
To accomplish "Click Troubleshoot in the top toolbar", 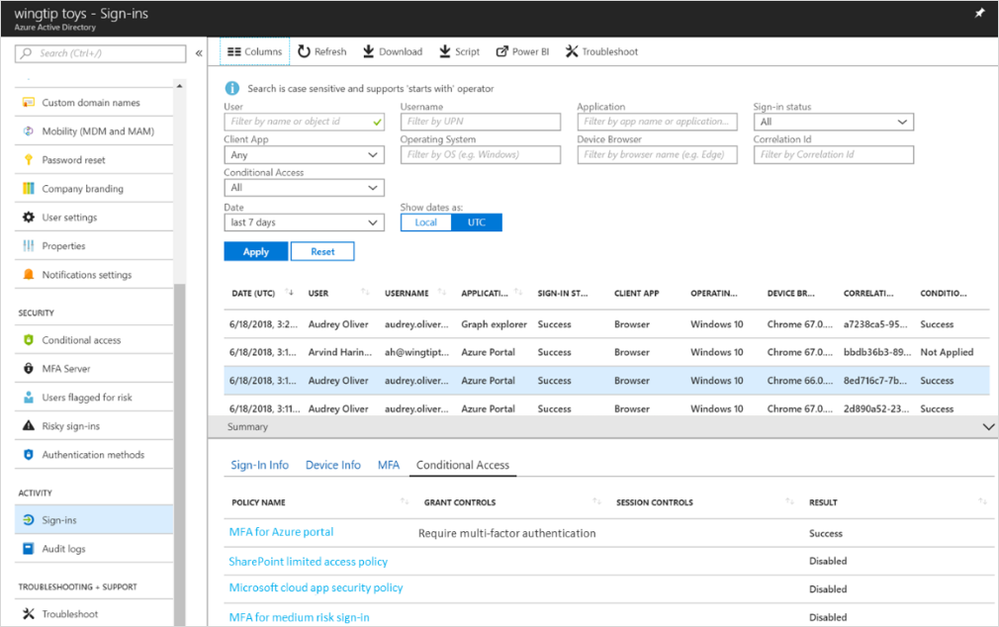I will pos(601,52).
